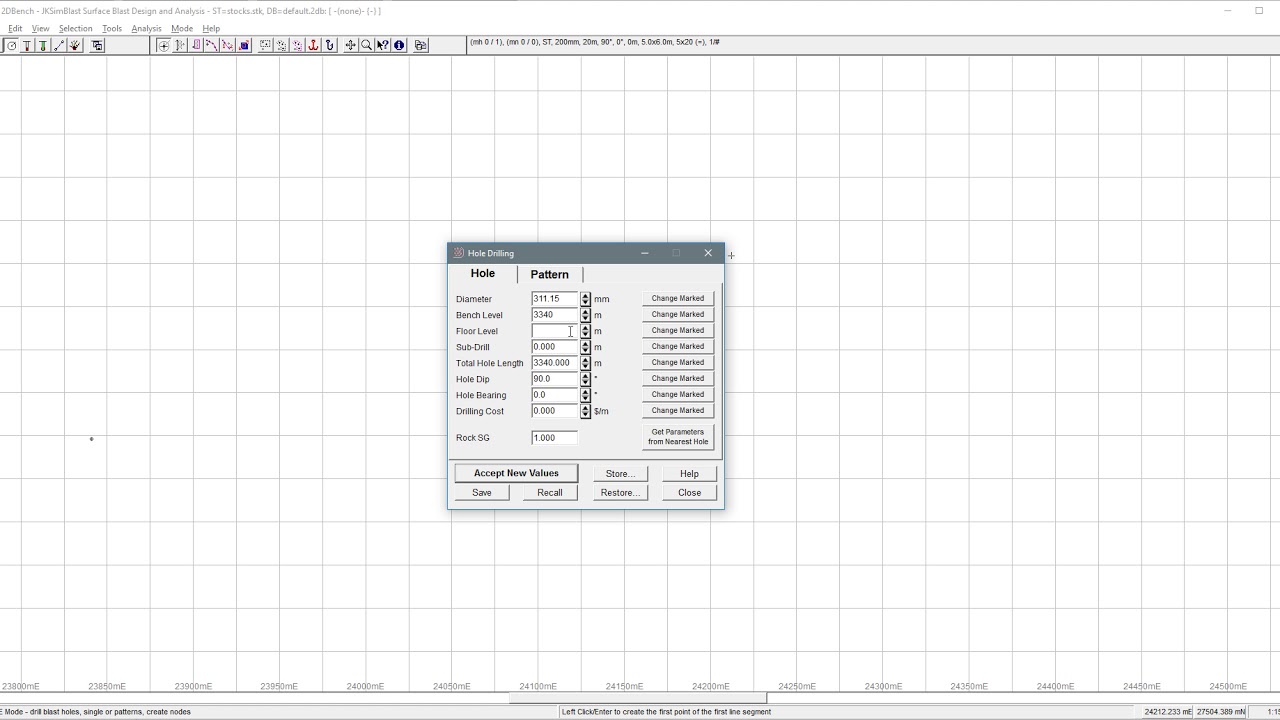
Task: Select the green hole loading mode icon
Action: coord(43,45)
